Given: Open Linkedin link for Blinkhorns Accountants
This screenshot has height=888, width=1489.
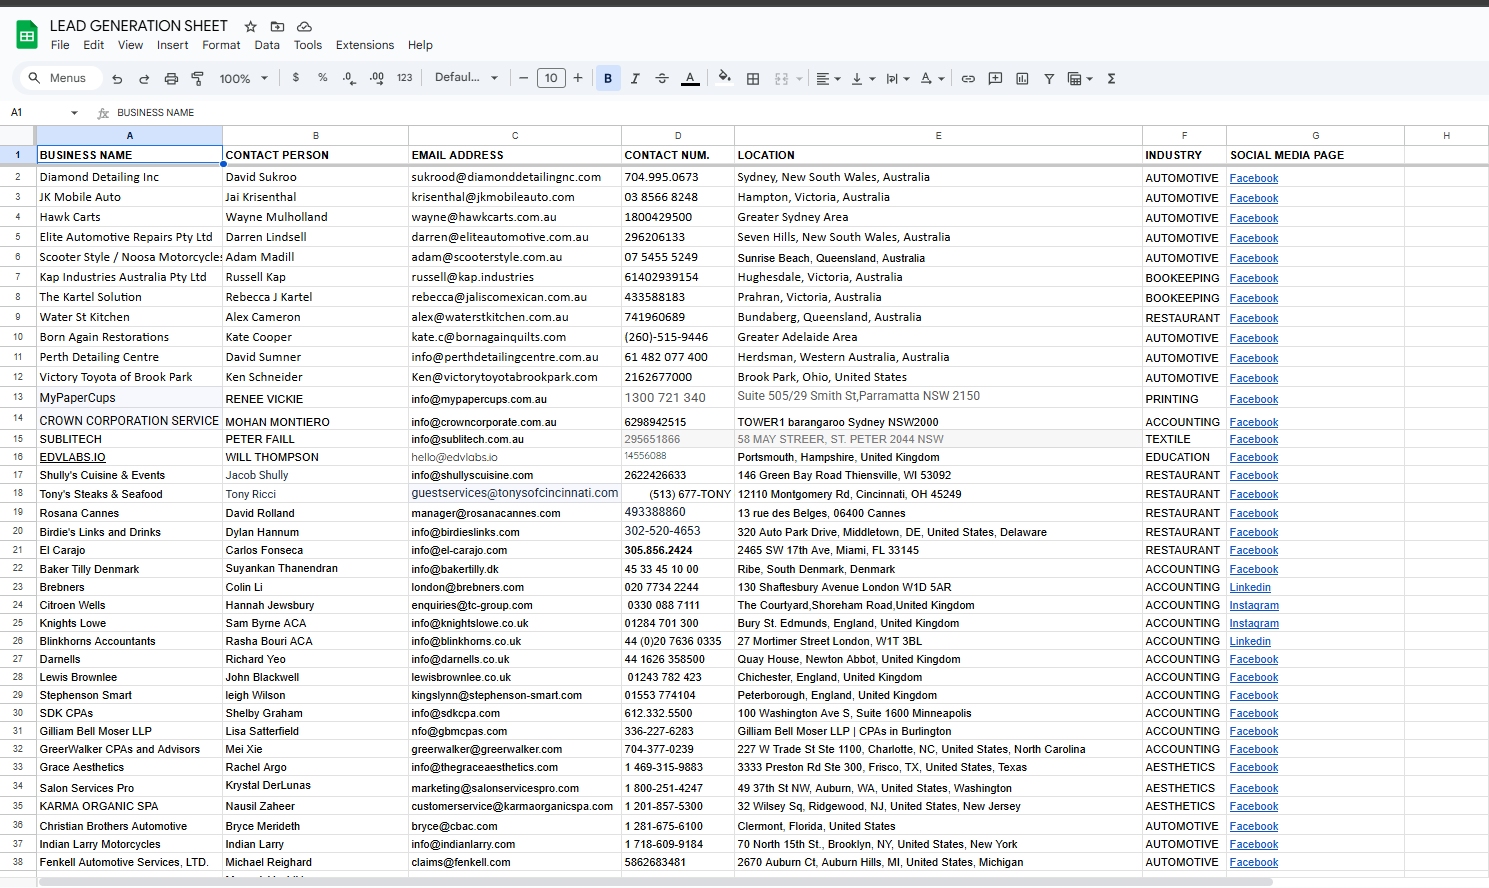Looking at the screenshot, I should [x=1250, y=641].
